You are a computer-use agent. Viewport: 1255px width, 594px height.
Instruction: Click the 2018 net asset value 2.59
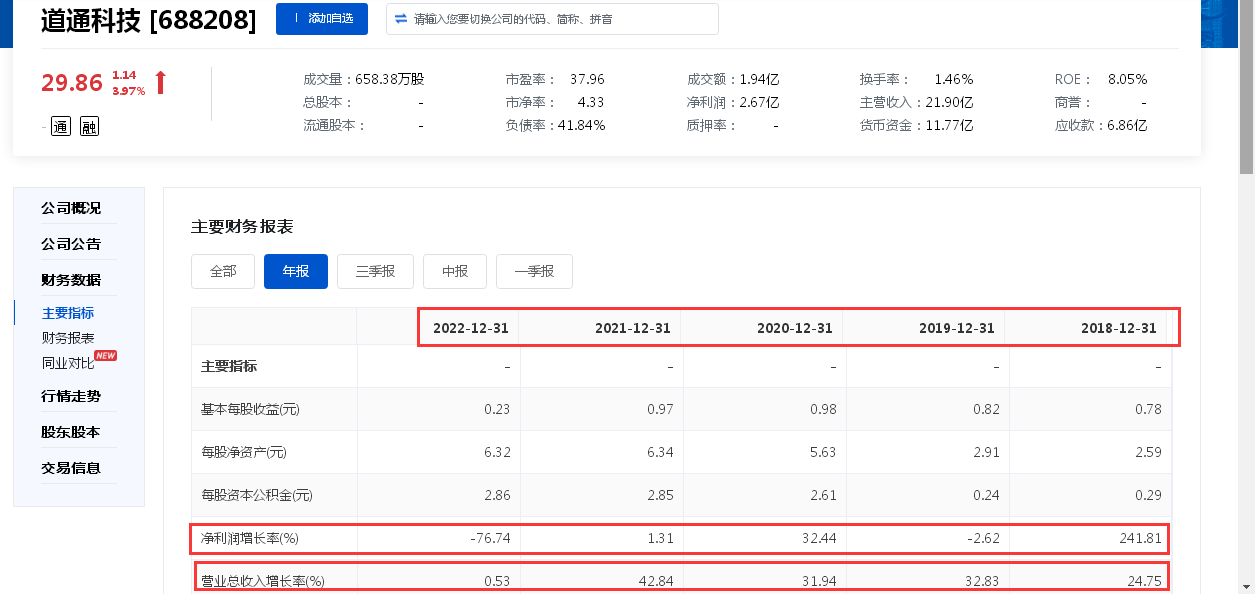[1148, 452]
